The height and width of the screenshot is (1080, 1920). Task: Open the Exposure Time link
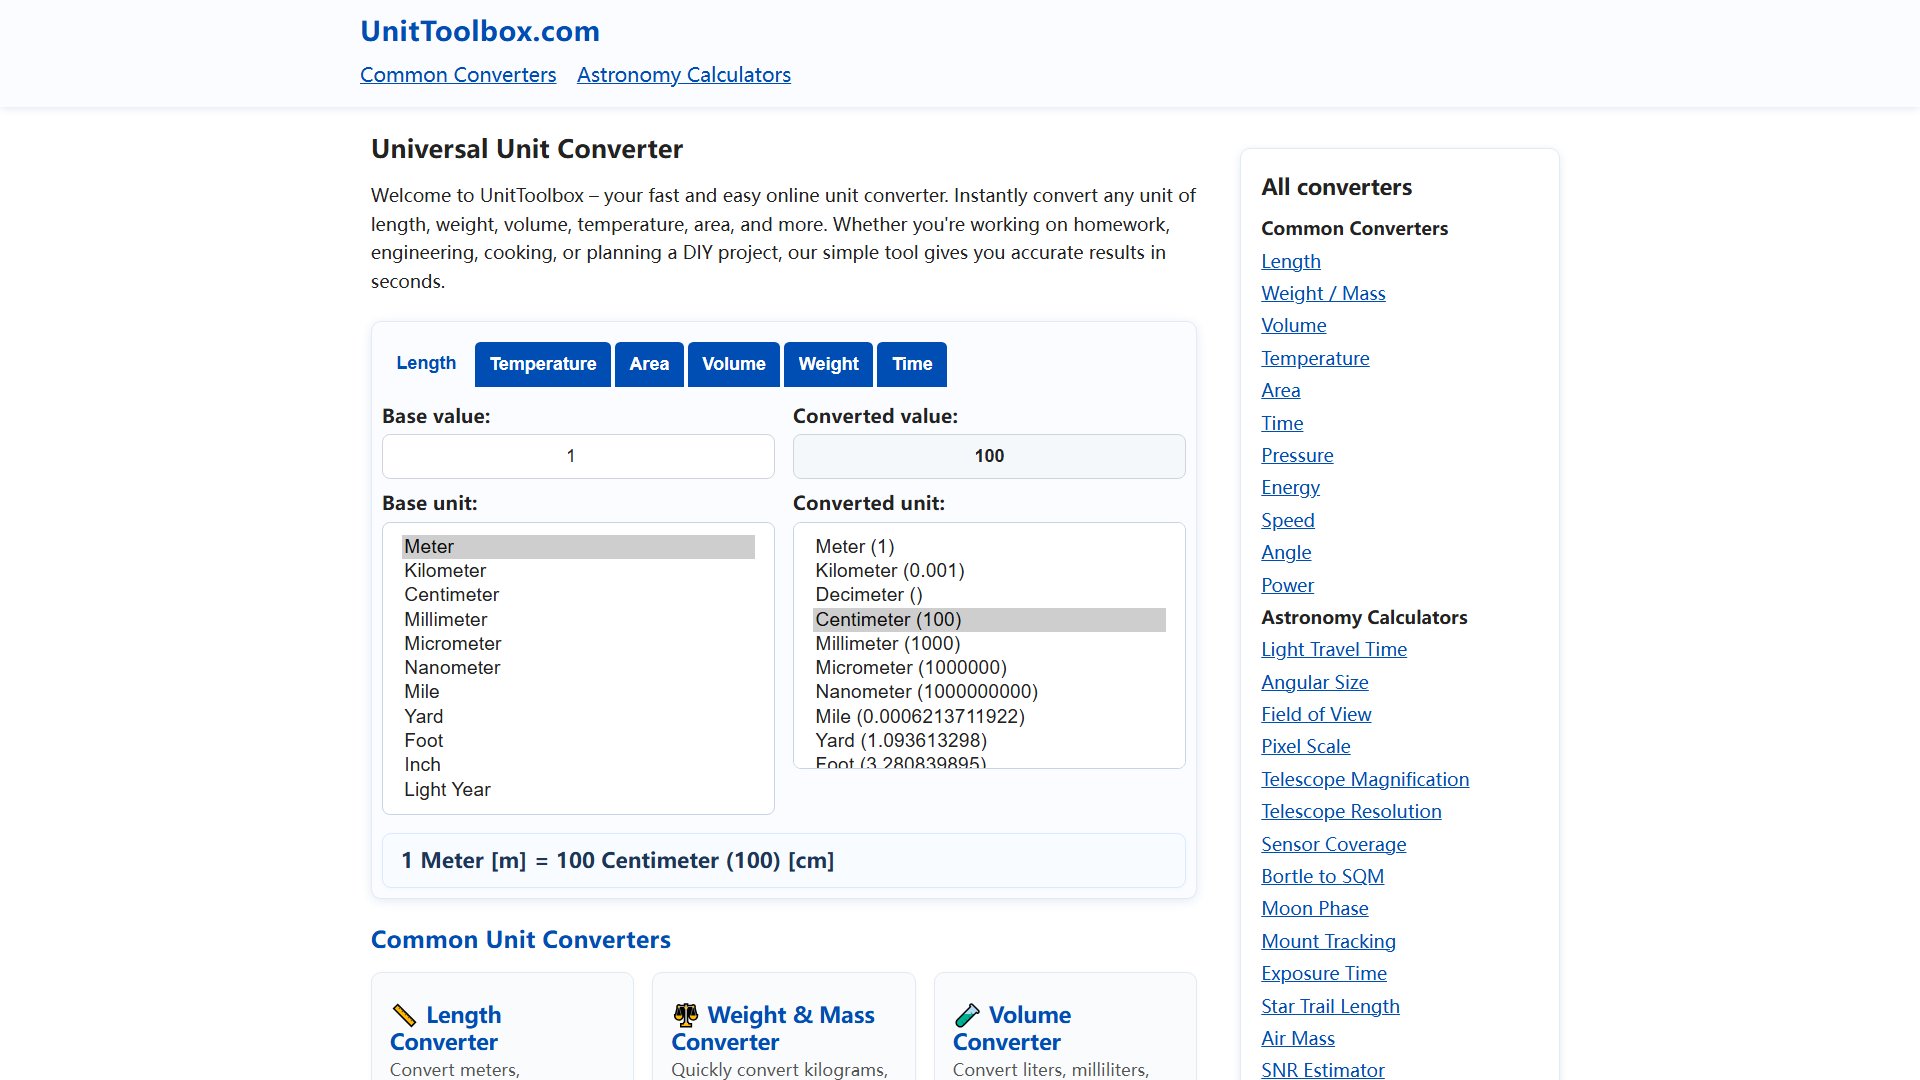click(x=1324, y=974)
